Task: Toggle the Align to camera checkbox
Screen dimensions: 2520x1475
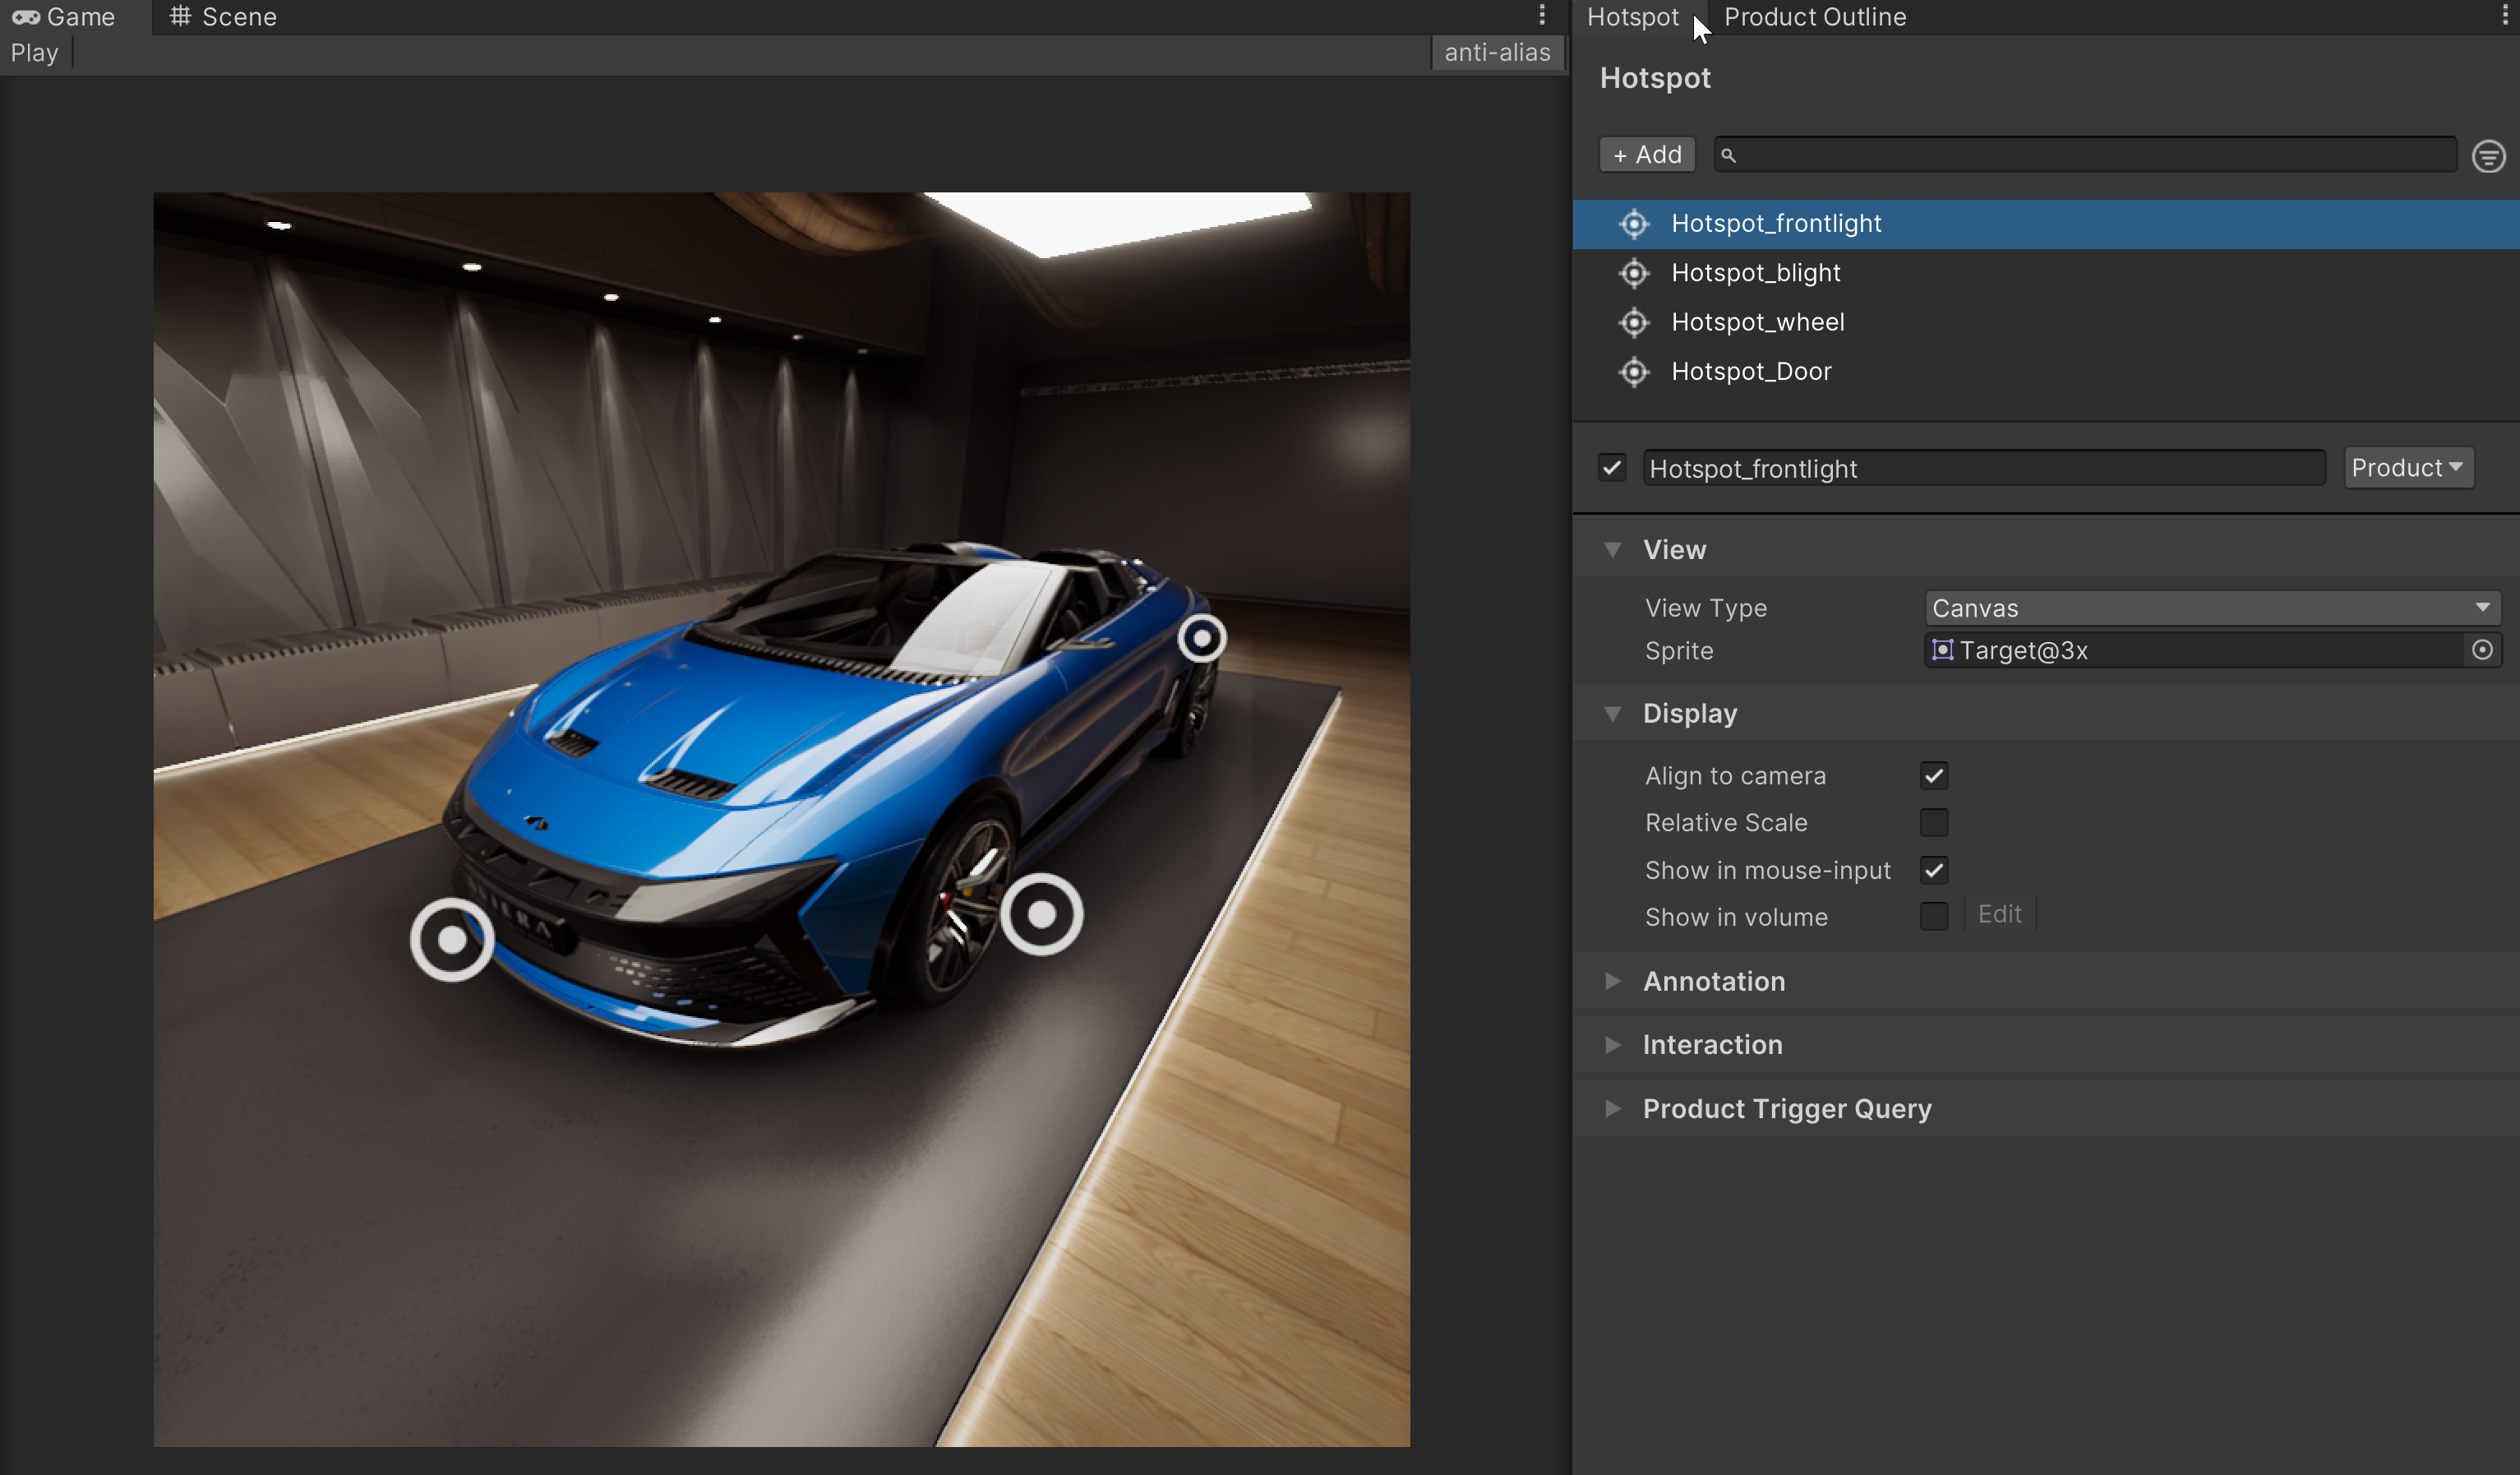Action: pos(1934,774)
